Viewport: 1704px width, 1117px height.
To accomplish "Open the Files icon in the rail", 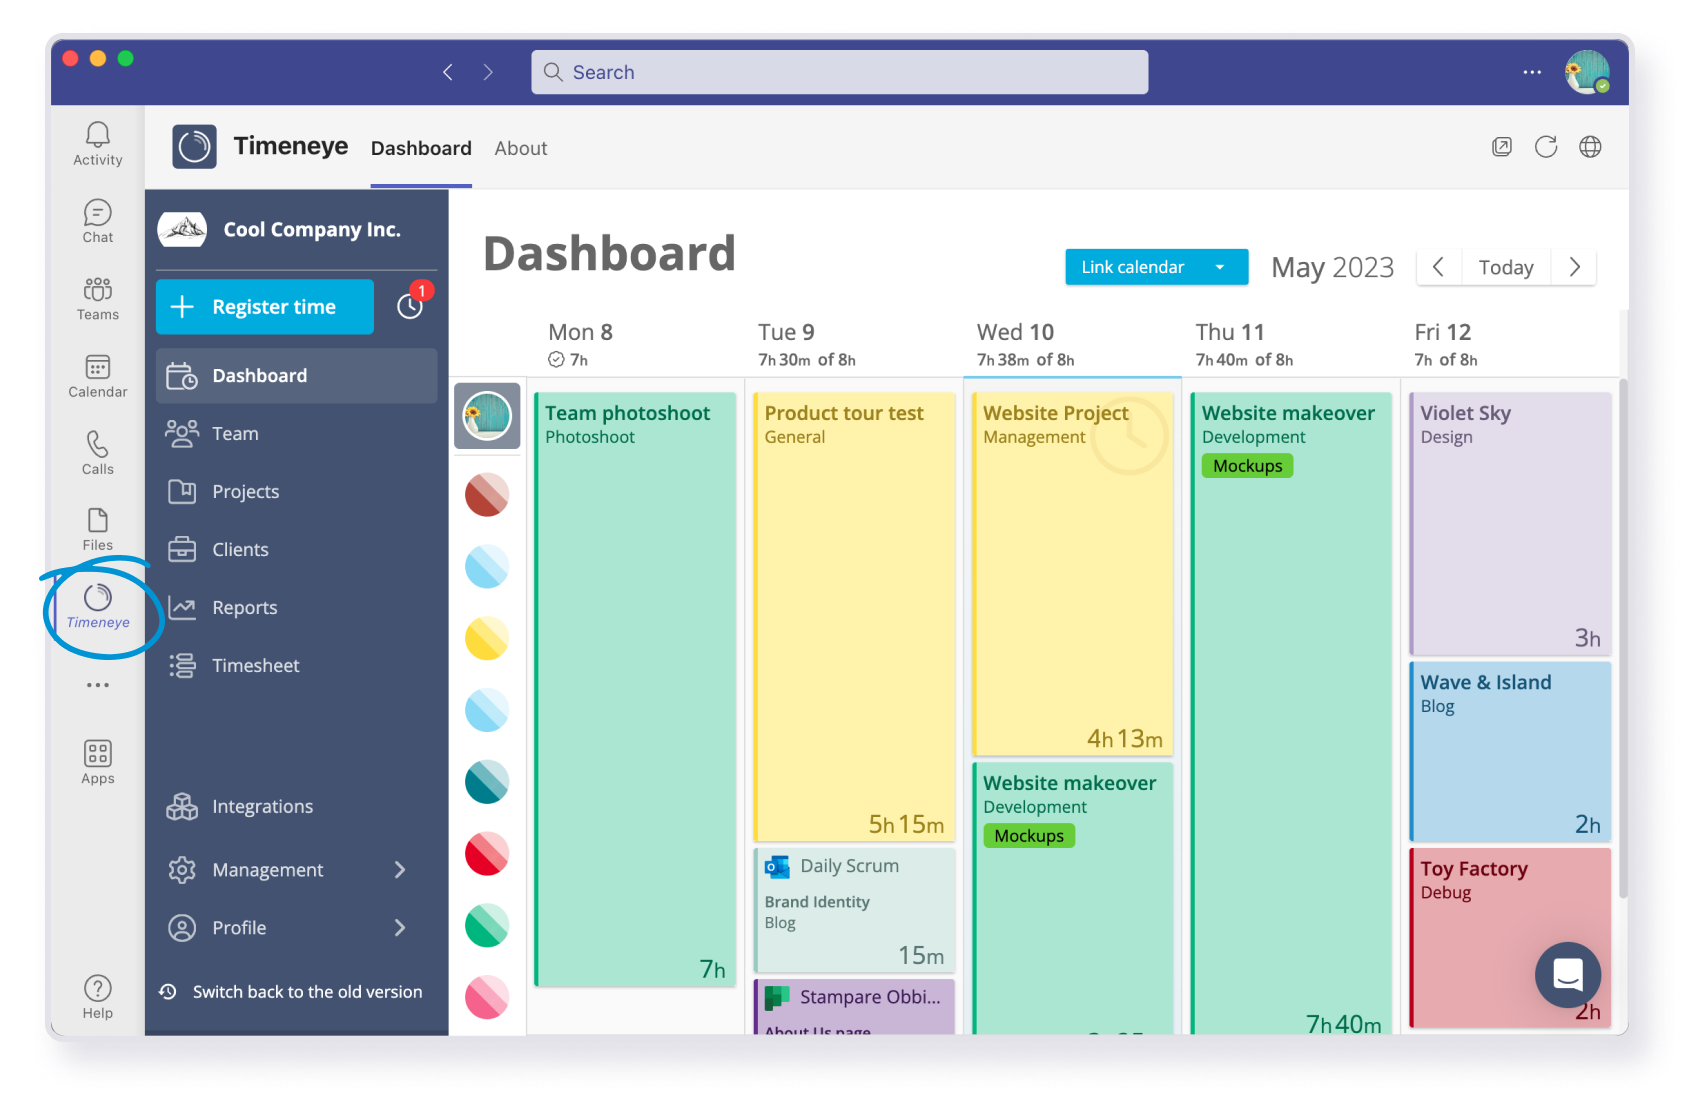I will click(x=98, y=529).
